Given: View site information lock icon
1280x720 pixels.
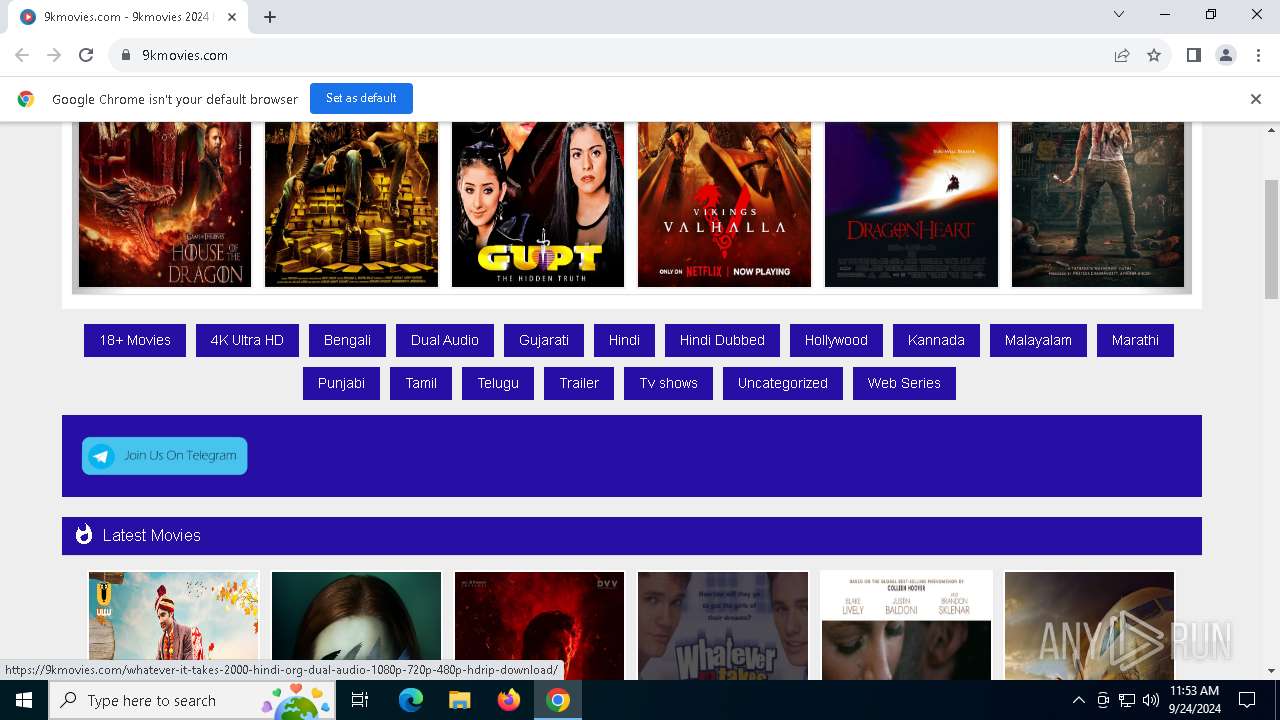Looking at the screenshot, I should click(126, 55).
